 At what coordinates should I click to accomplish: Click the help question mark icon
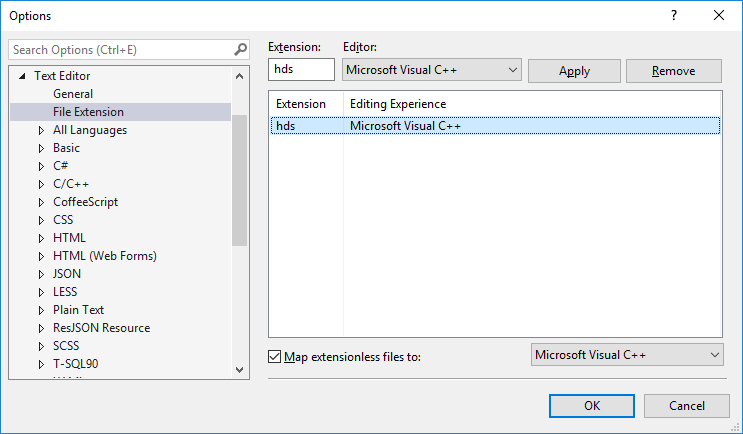click(674, 15)
